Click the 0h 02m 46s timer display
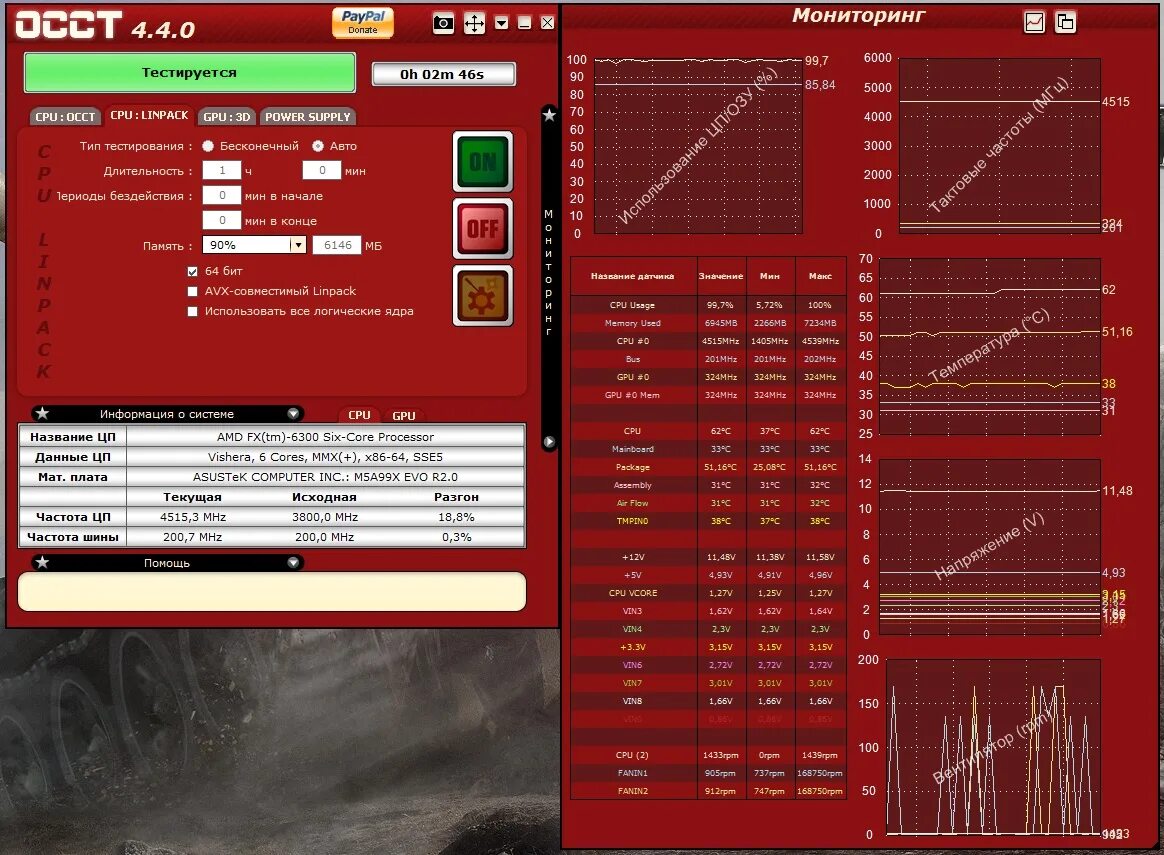 coord(443,74)
